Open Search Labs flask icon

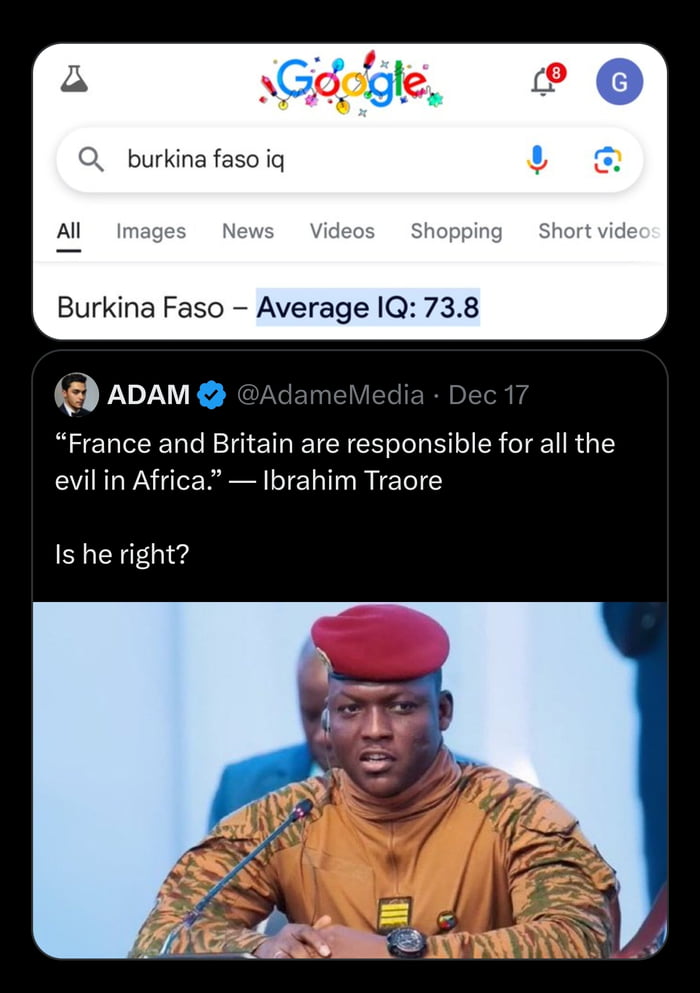click(x=74, y=81)
